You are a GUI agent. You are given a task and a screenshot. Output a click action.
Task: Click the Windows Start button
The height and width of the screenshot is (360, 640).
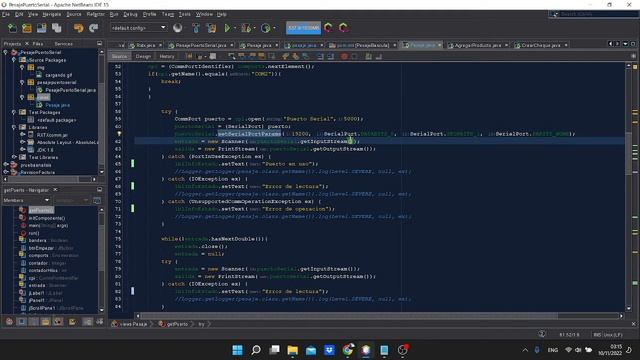click(x=237, y=350)
